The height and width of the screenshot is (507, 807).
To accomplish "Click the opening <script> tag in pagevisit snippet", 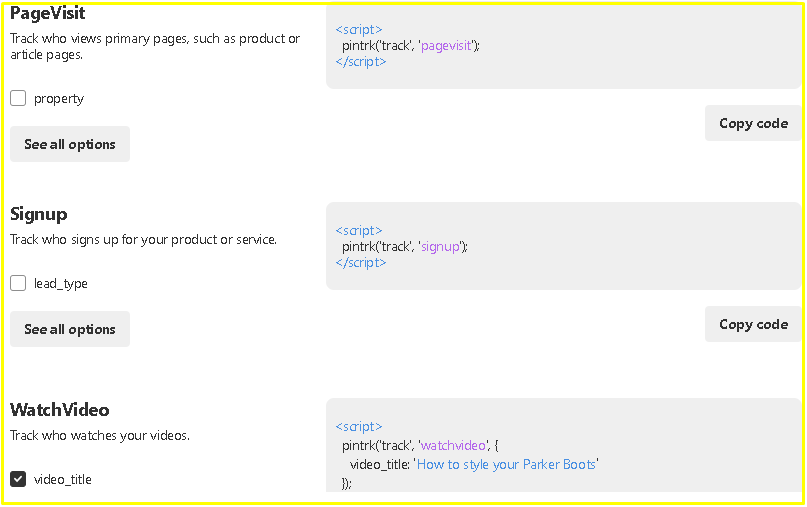I will 359,30.
